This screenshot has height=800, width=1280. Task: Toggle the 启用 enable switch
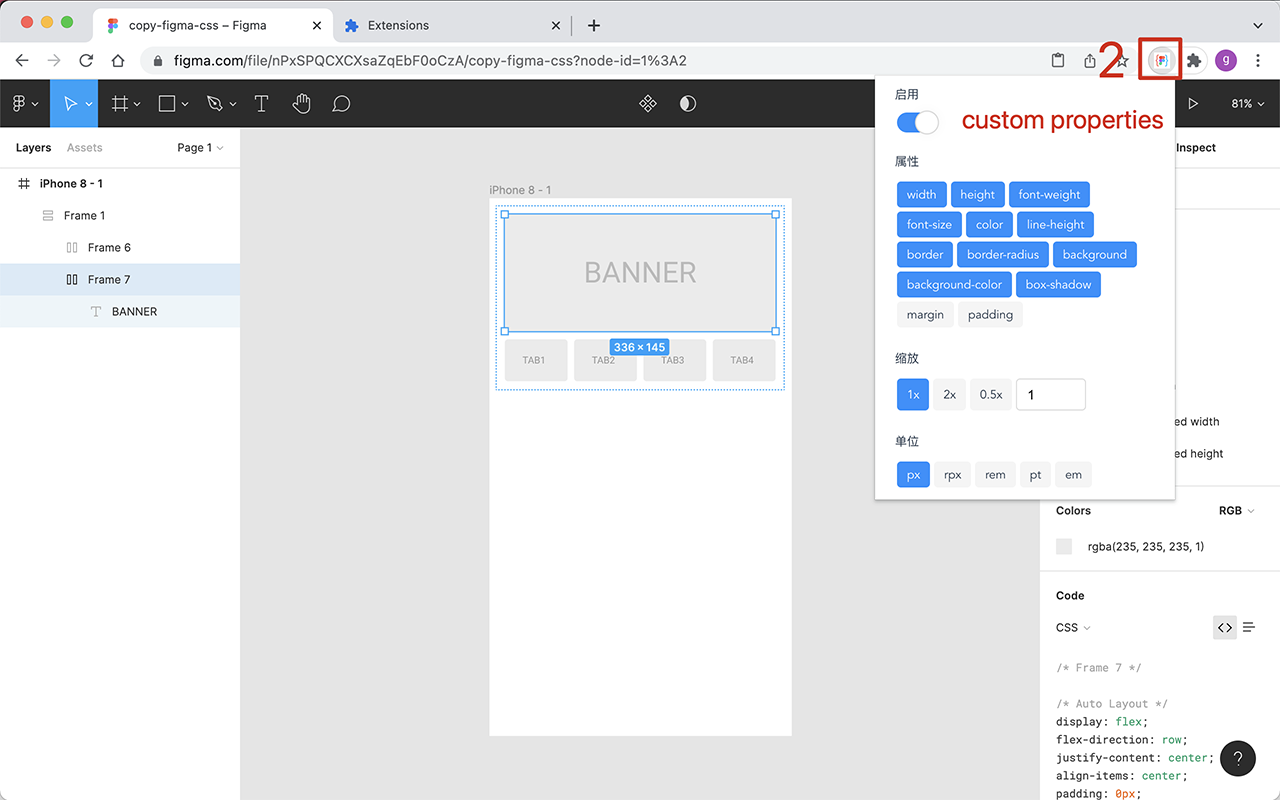pos(916,122)
